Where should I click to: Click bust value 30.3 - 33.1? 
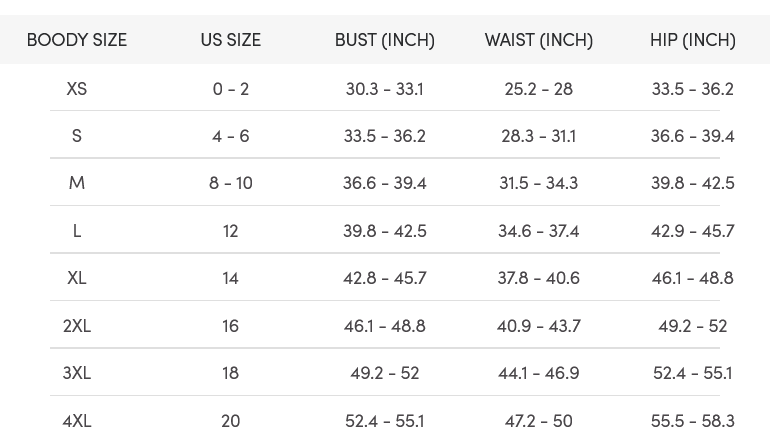[385, 89]
